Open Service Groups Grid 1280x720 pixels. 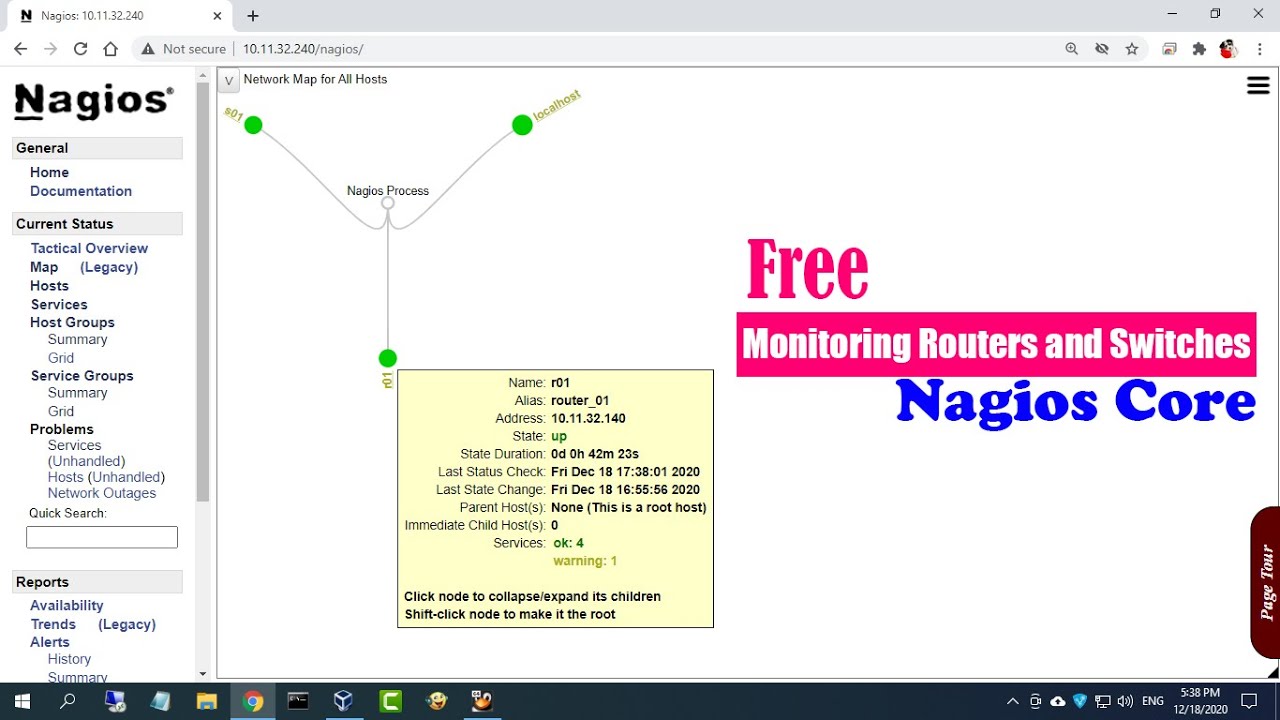[61, 411]
